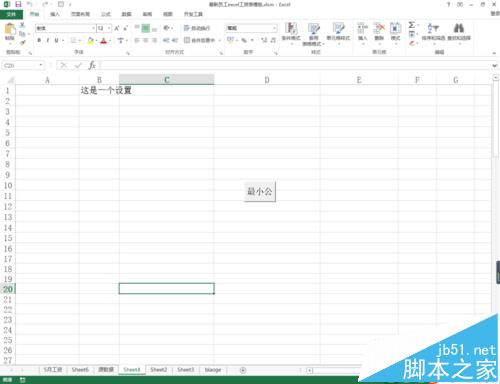The image size is (500, 384).
Task: Click the Increase Font Size icon
Action: [117, 28]
